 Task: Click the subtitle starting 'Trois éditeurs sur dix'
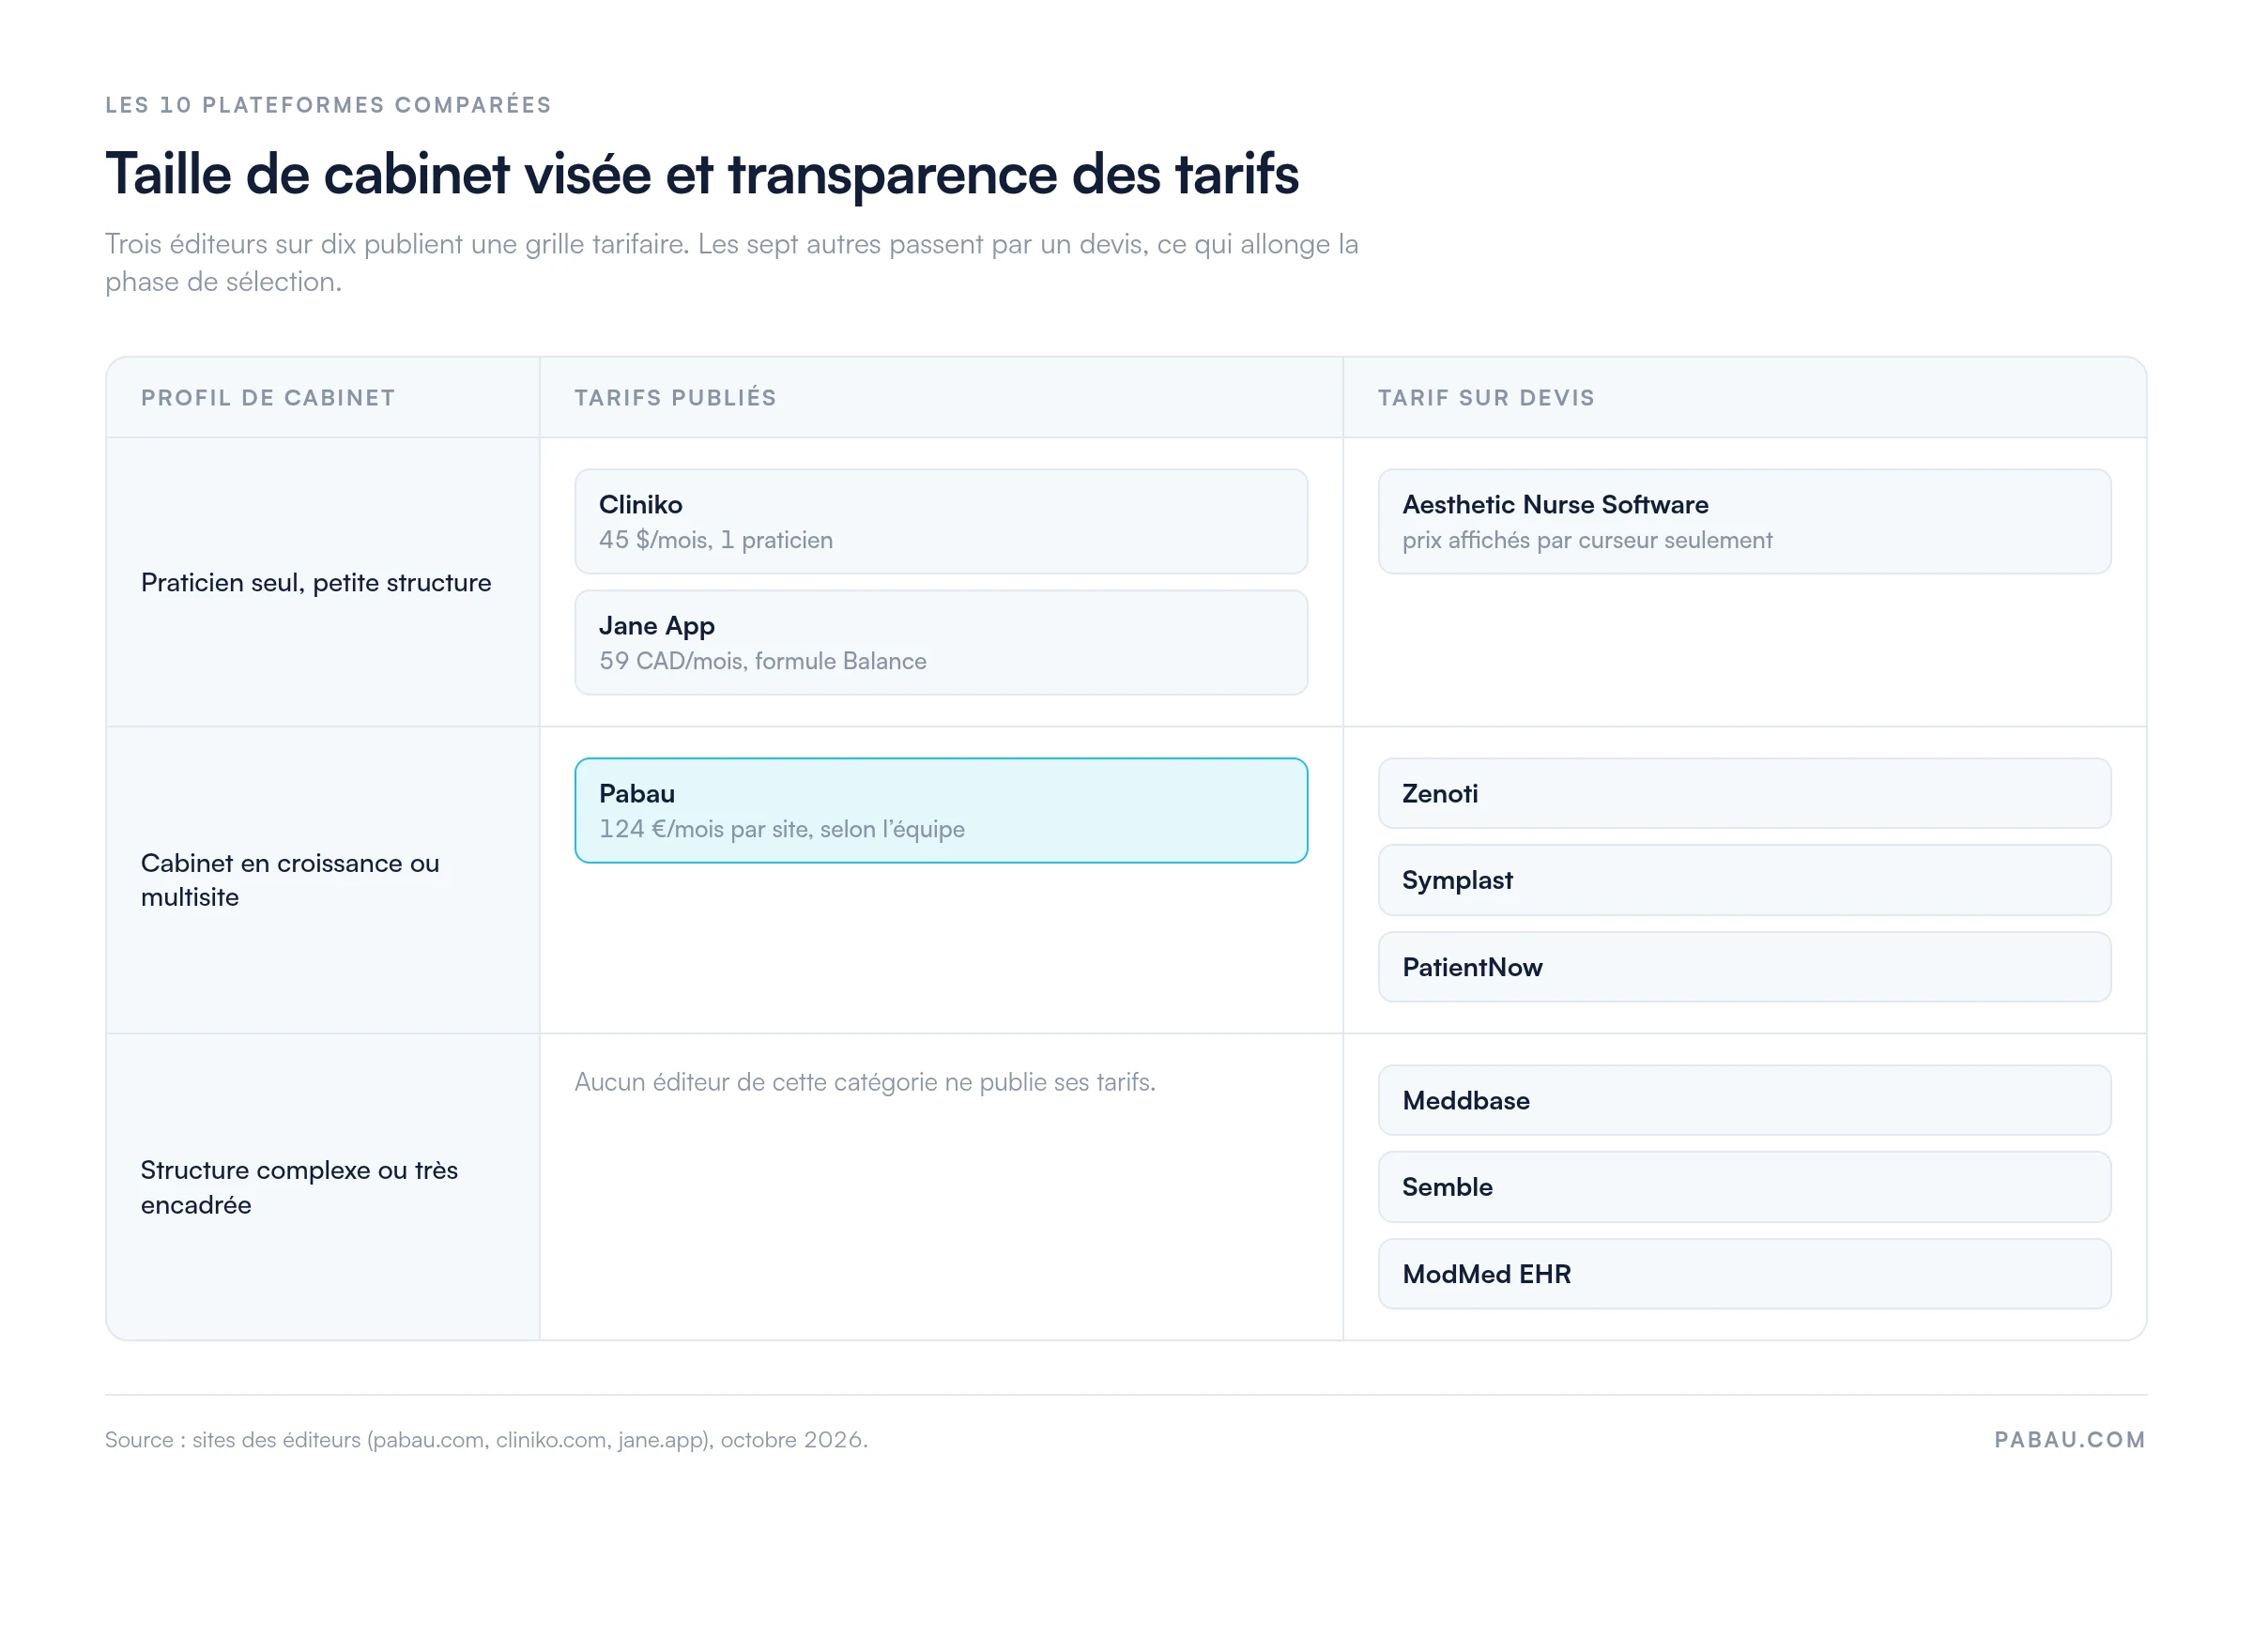(732, 263)
